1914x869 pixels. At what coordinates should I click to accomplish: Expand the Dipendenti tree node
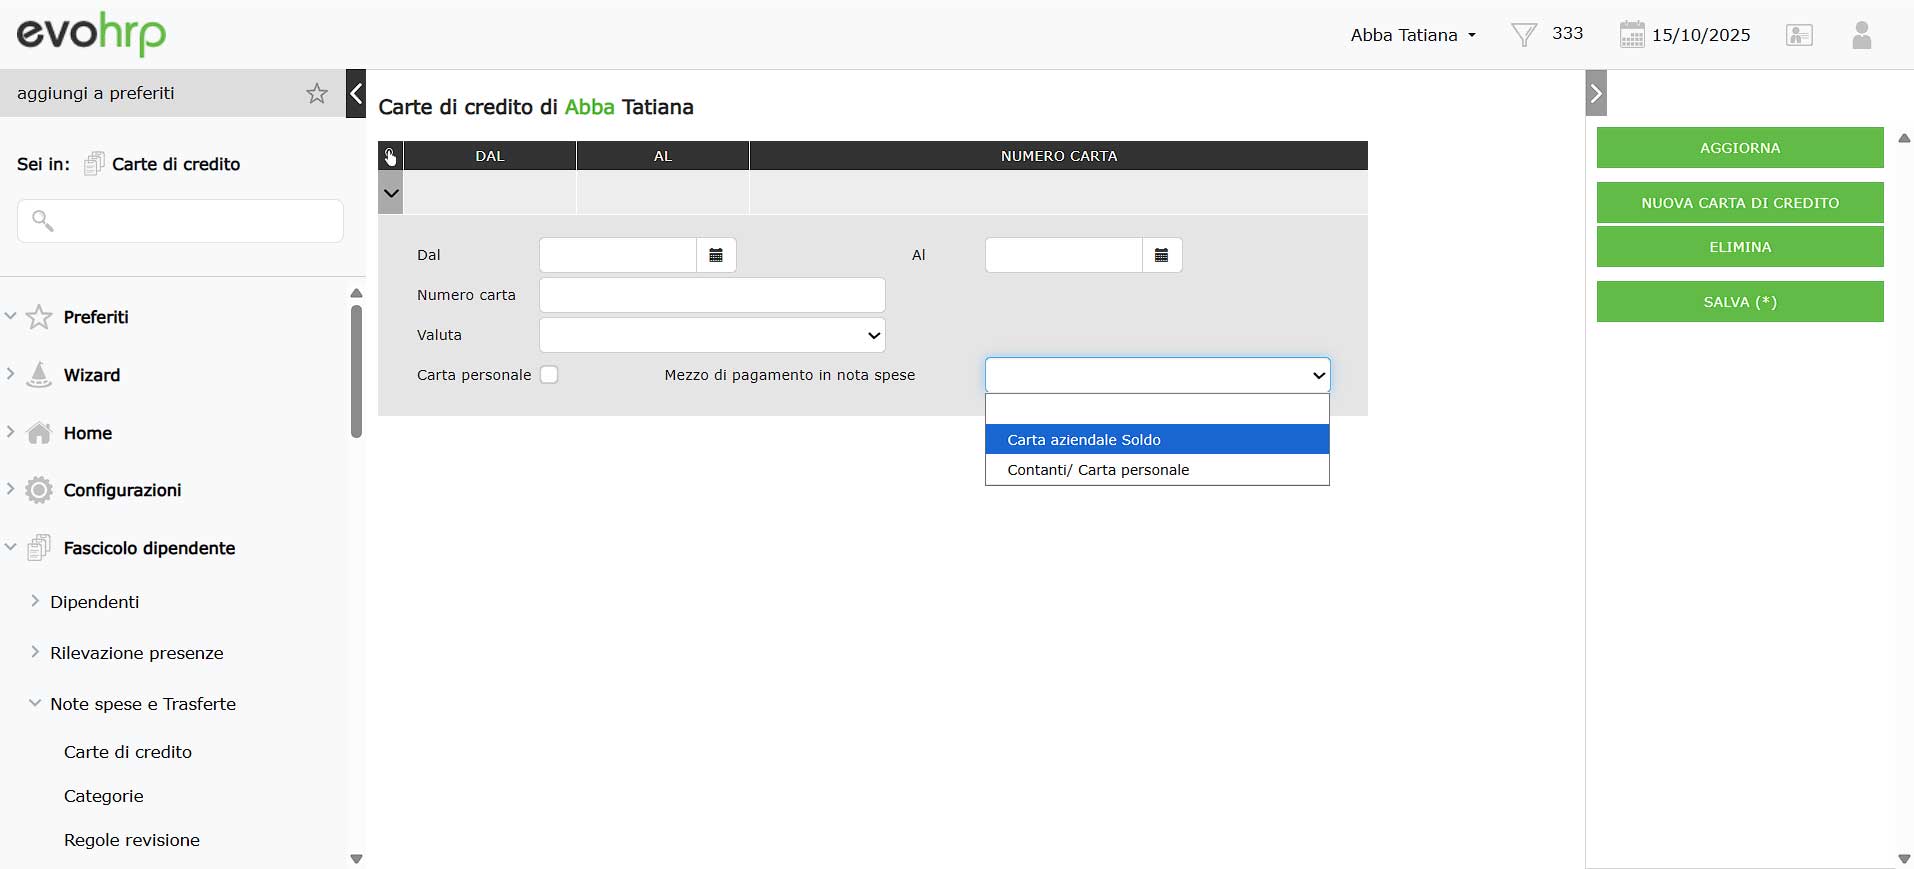pos(35,601)
